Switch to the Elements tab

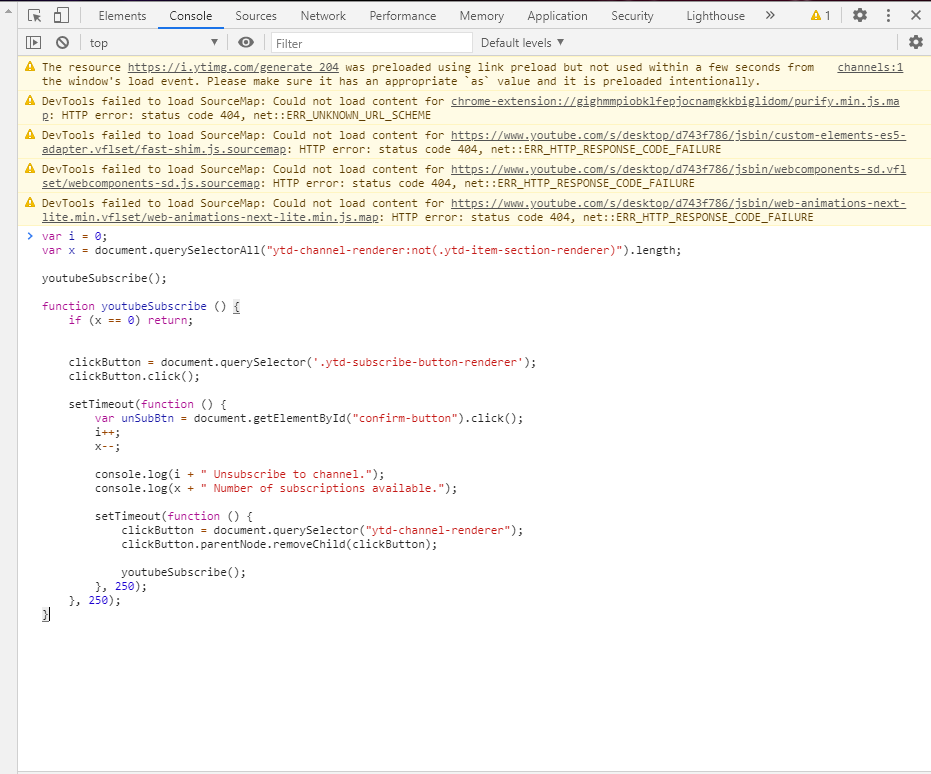click(121, 15)
